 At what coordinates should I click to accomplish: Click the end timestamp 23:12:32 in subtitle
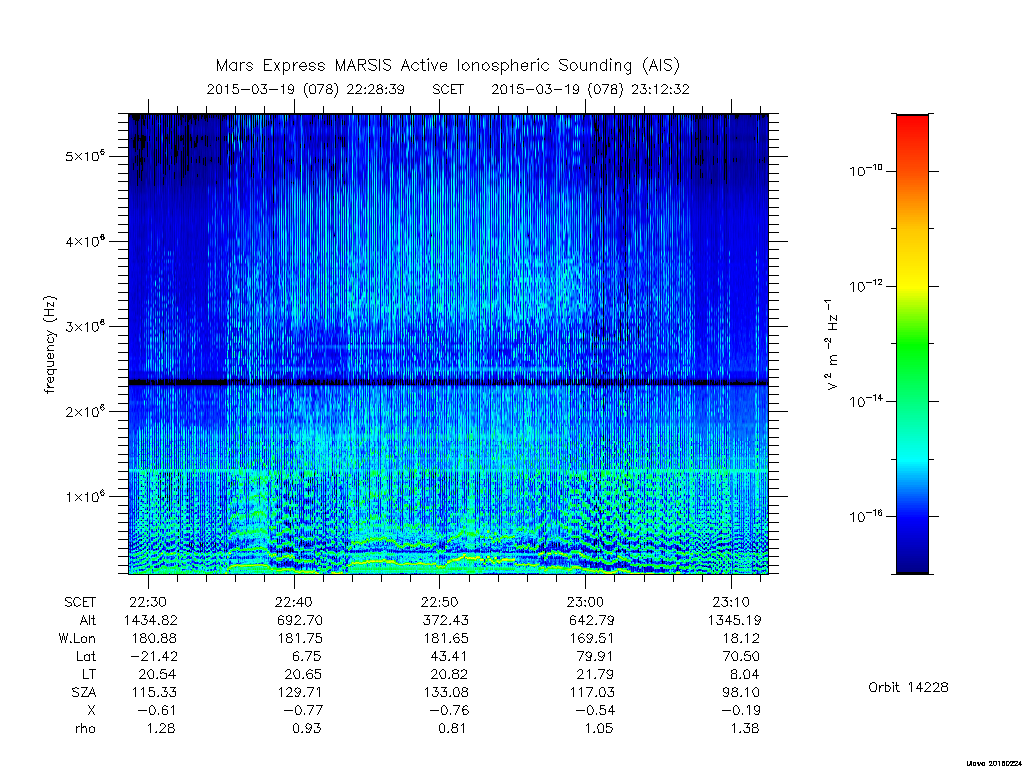coord(660,89)
